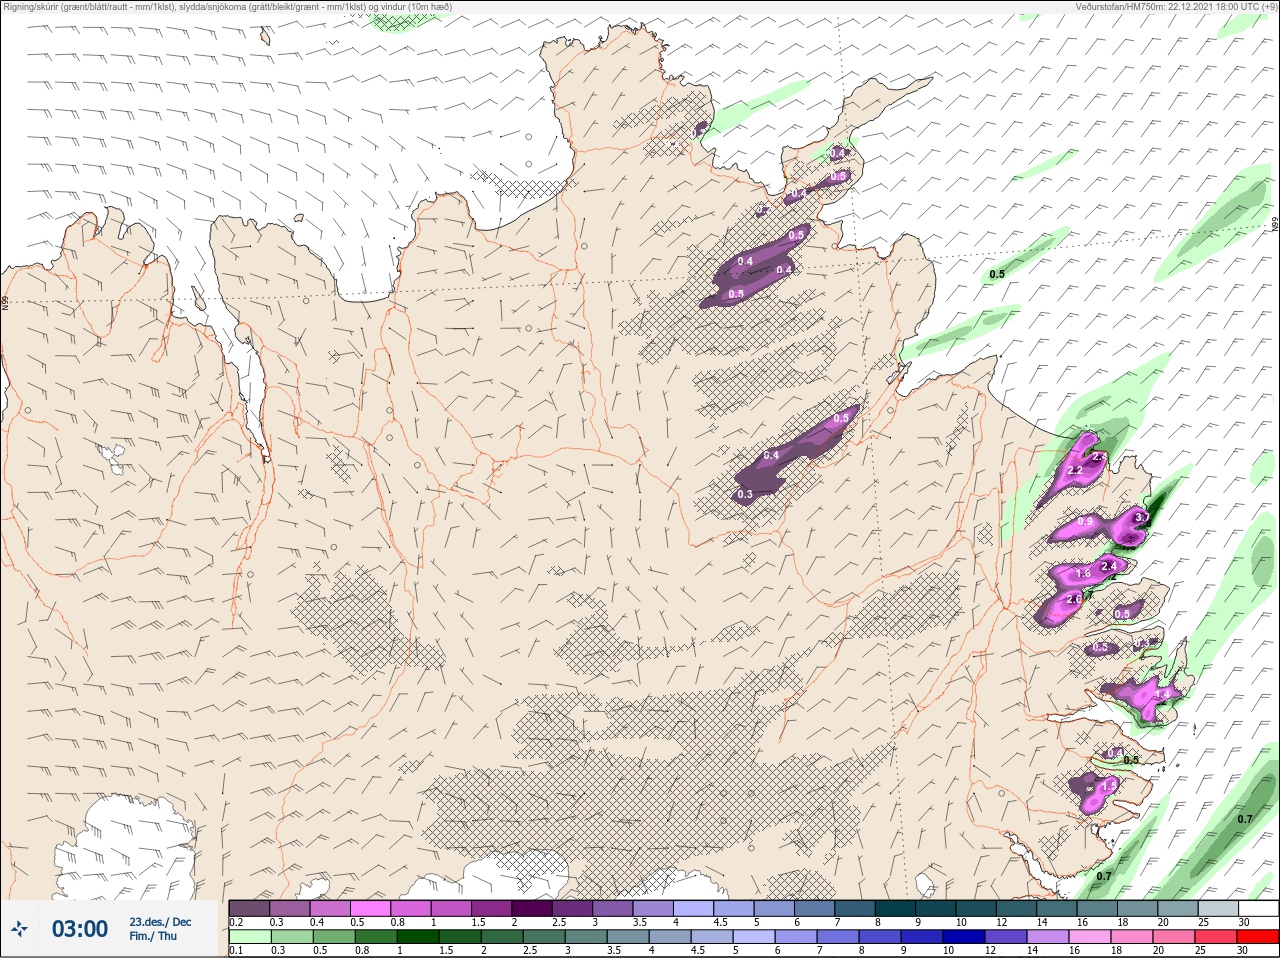Select bottom-row legend swatch between 16 and 18

coord(1088,937)
